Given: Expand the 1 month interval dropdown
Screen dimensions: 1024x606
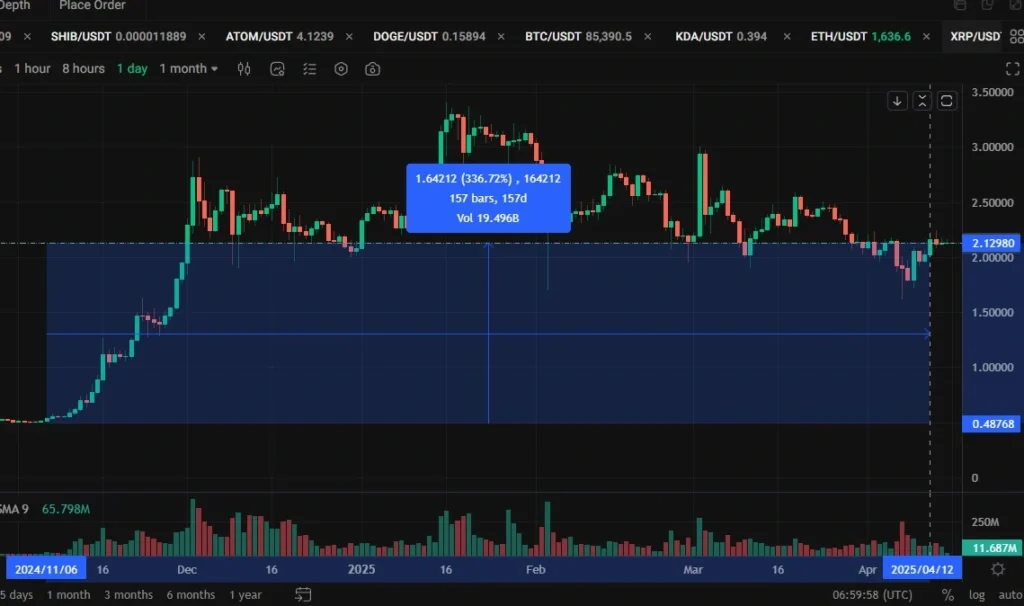Looking at the screenshot, I should [x=189, y=69].
